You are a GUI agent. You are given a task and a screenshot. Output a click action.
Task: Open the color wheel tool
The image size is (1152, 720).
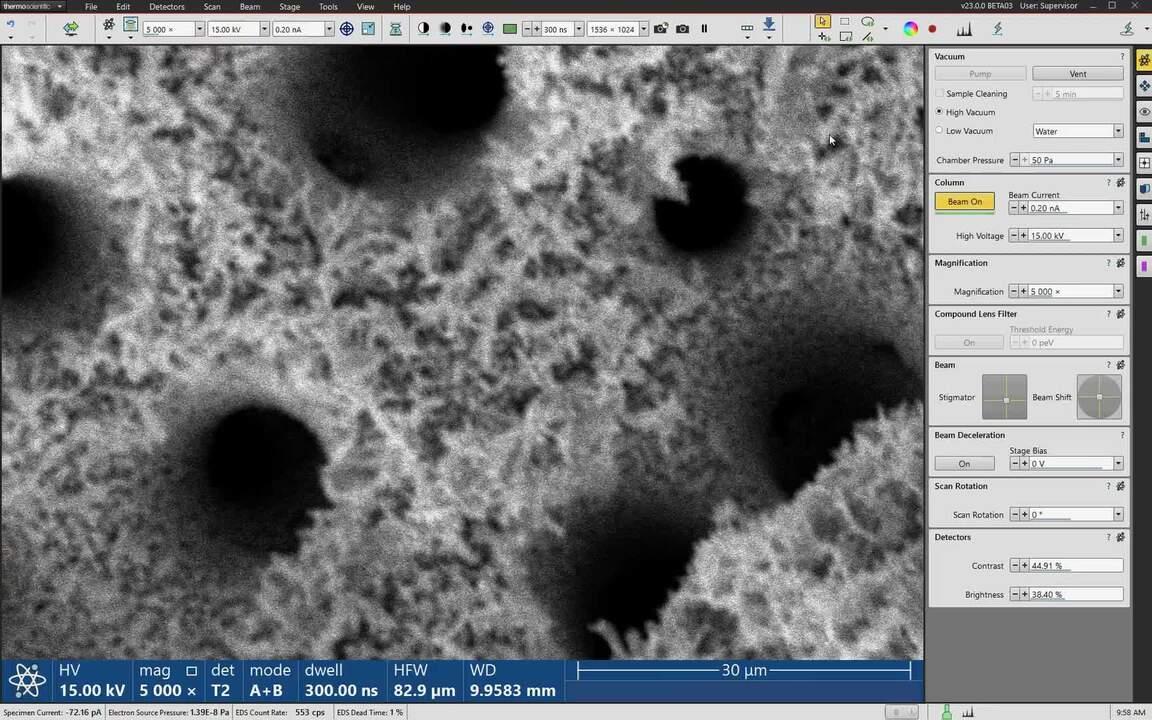pyautogui.click(x=910, y=29)
